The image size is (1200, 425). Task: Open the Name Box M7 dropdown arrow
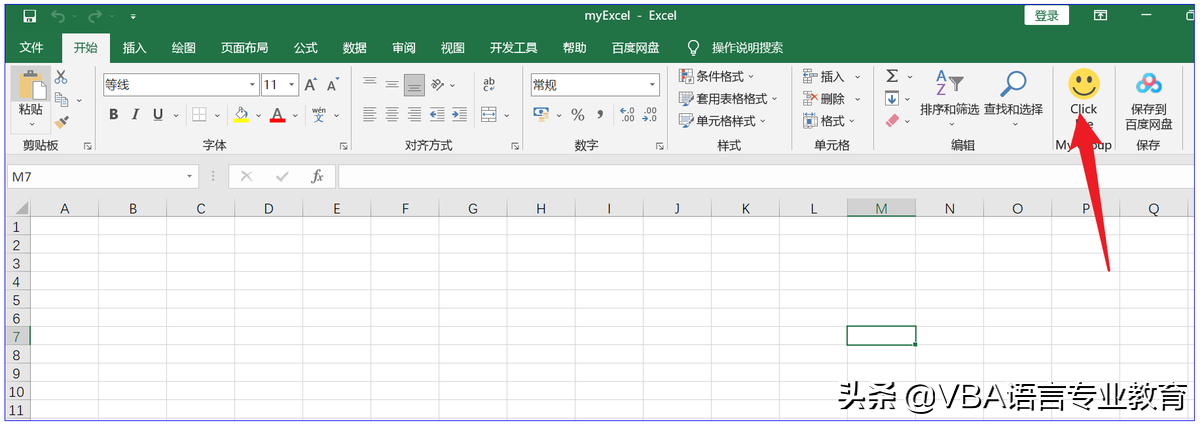pos(190,177)
